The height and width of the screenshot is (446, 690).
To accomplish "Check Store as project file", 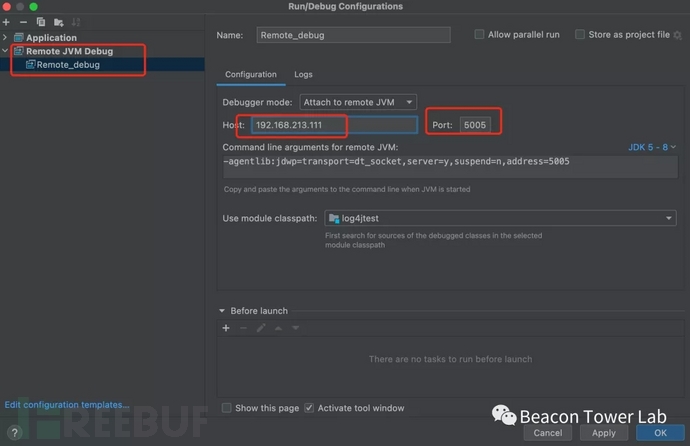I will tap(580, 34).
